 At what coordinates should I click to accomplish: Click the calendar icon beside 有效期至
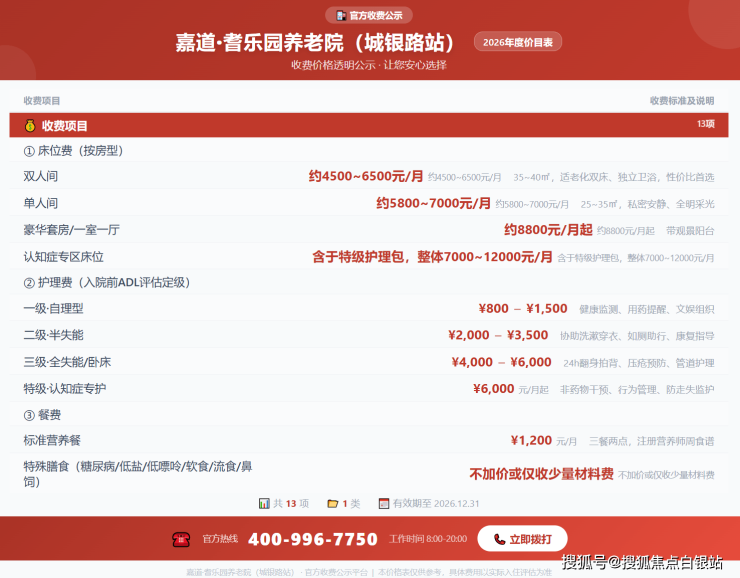[x=384, y=503]
